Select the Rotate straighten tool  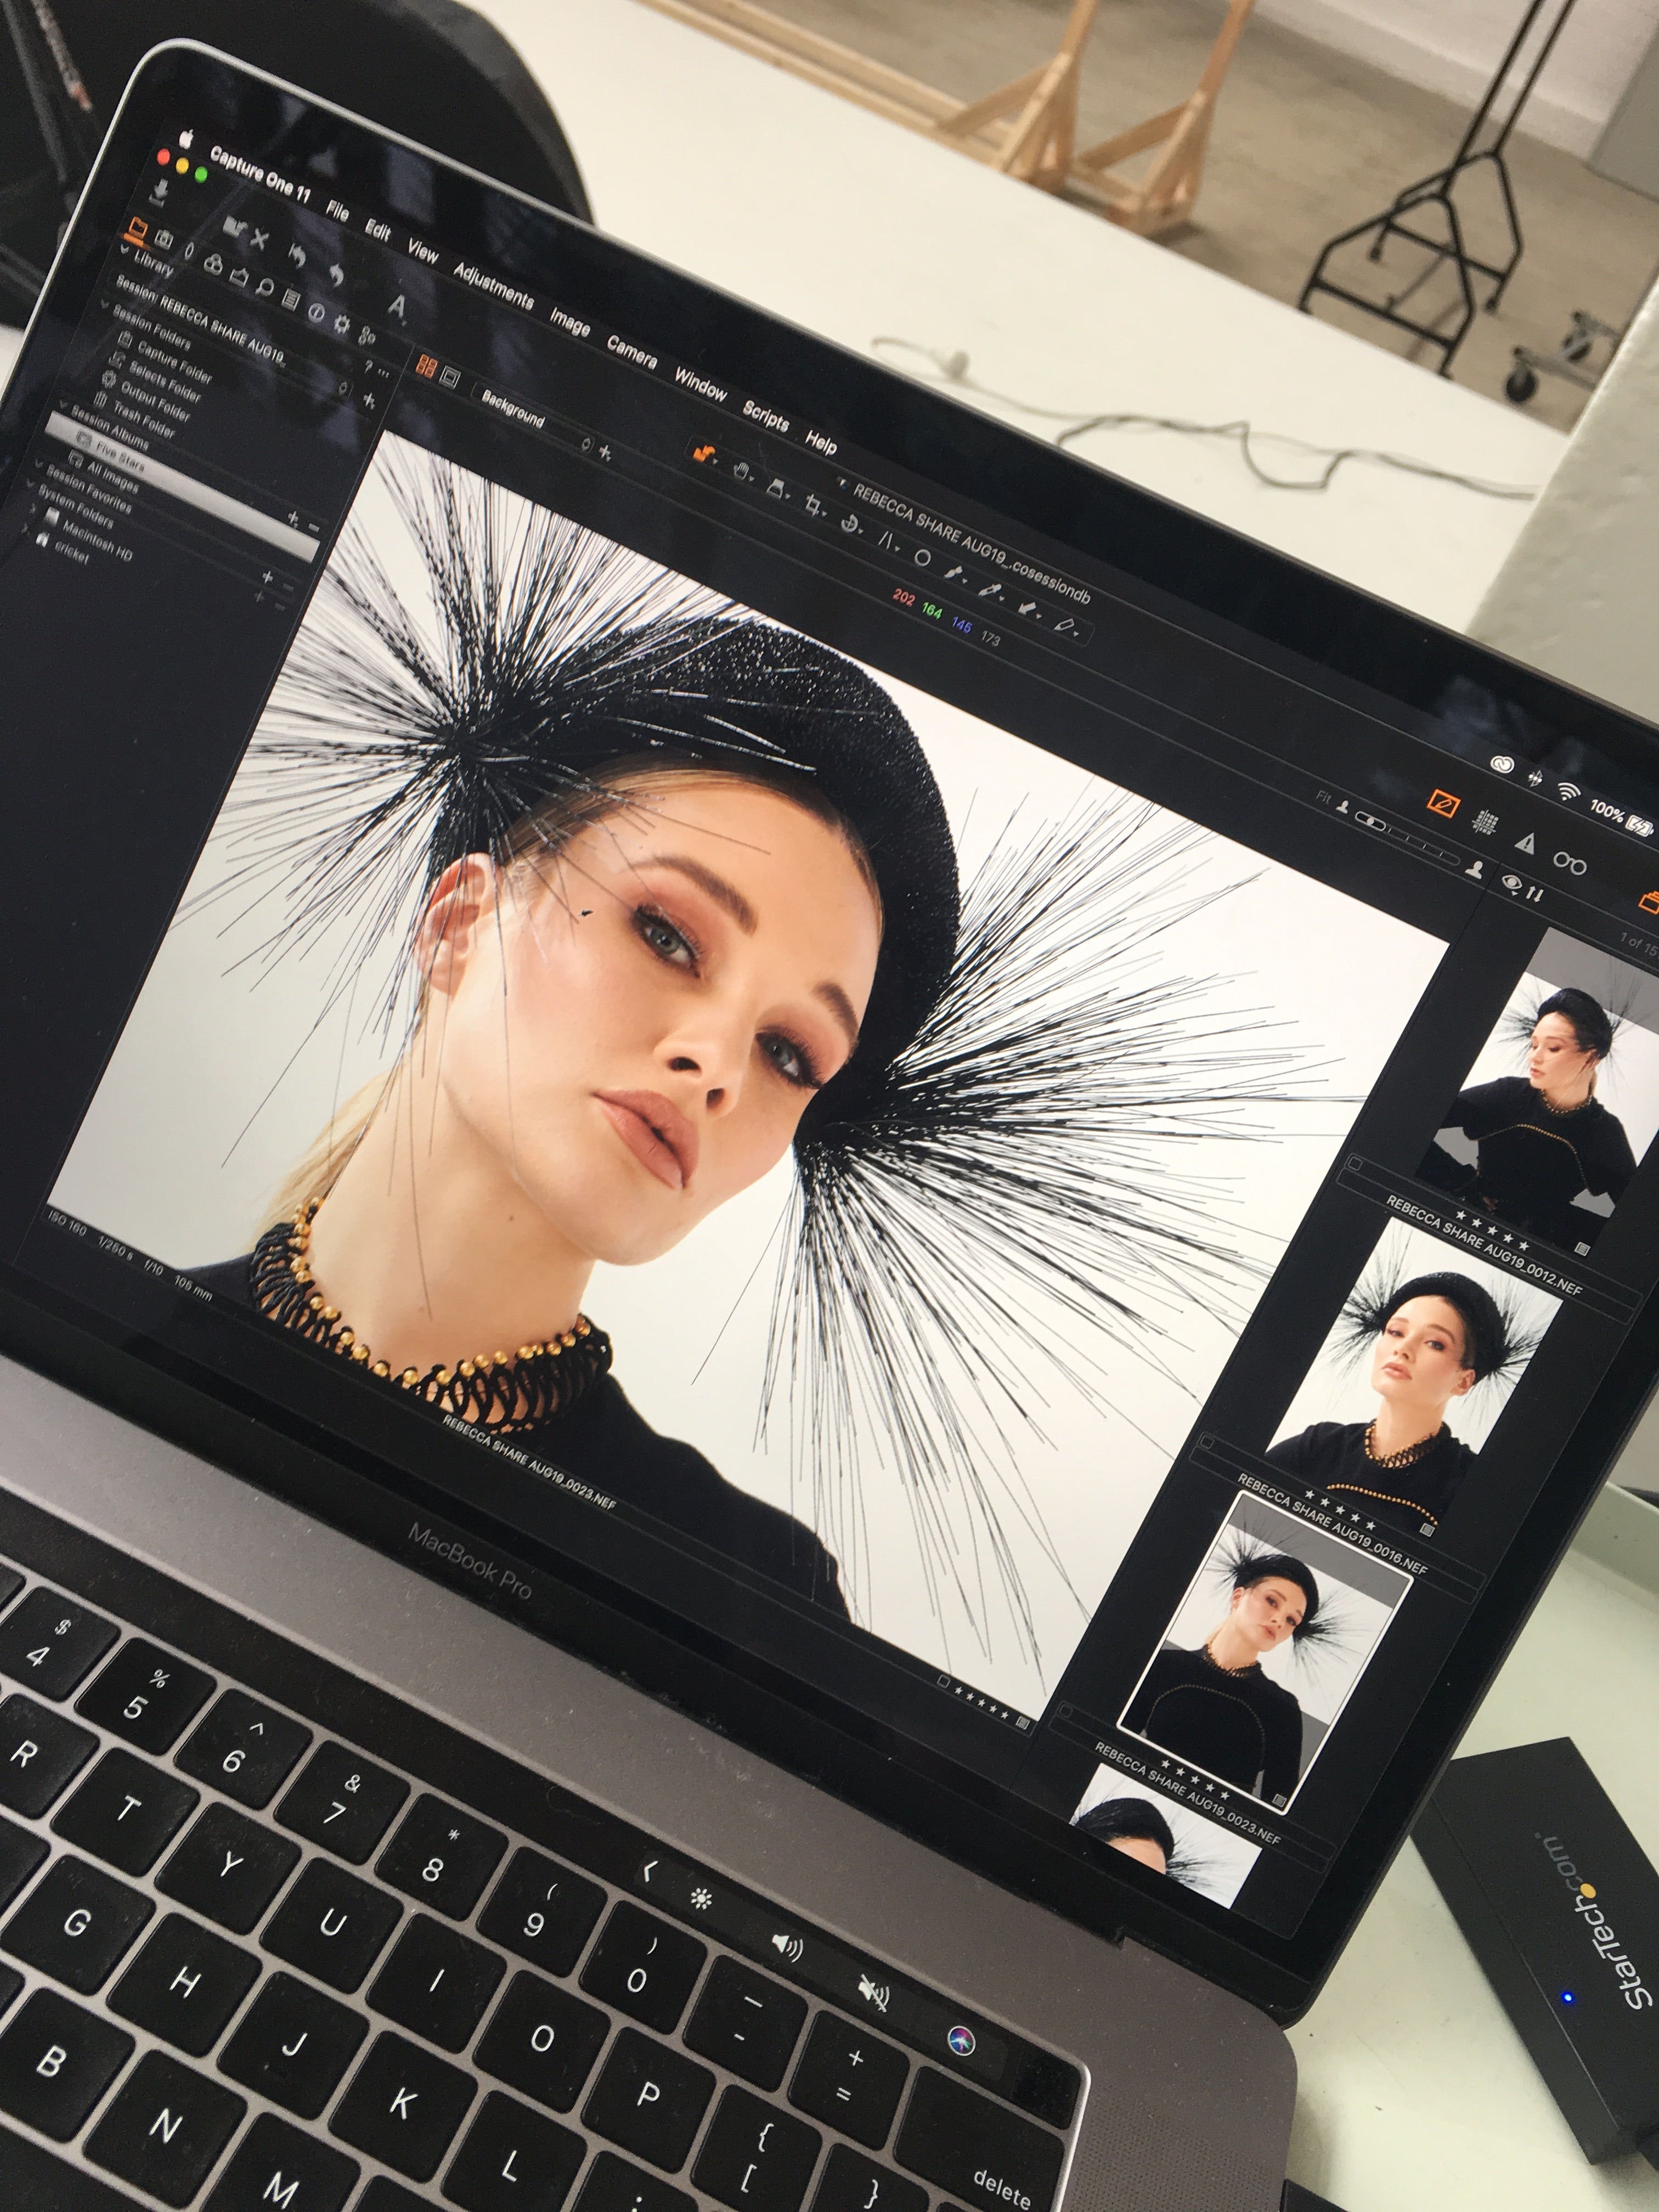coord(851,524)
